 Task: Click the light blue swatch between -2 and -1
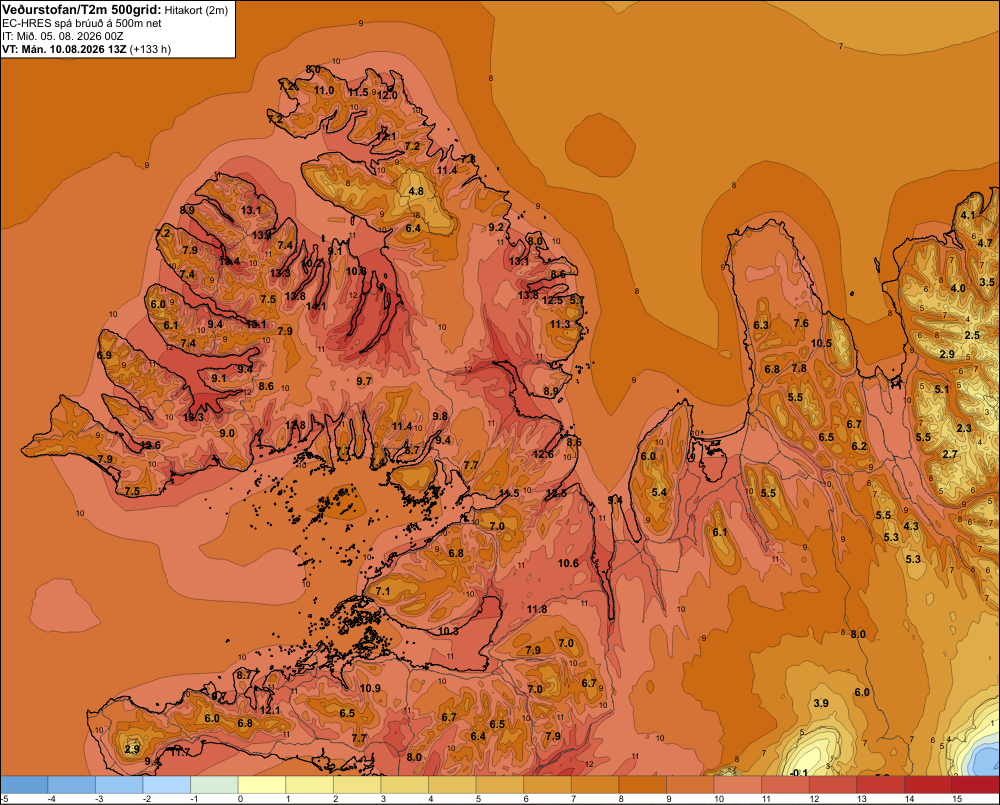[x=166, y=785]
